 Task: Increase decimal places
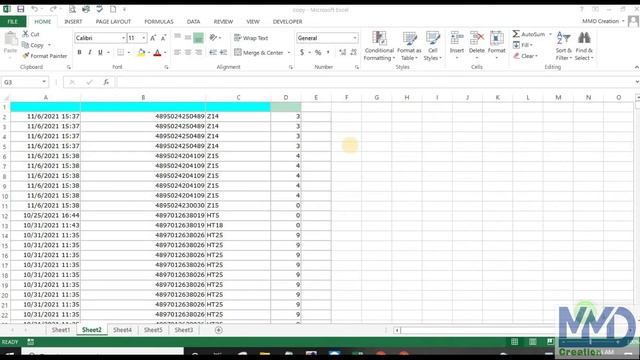click(342, 52)
